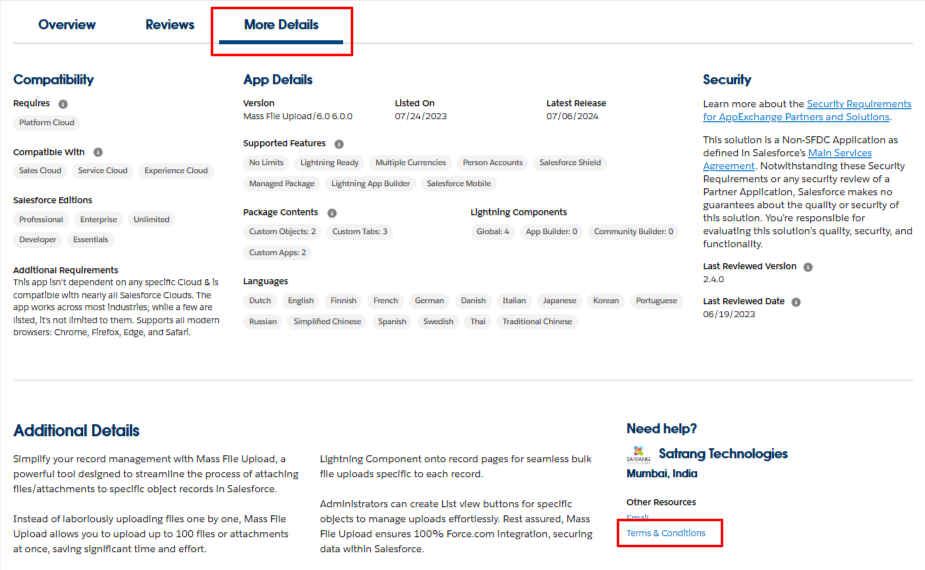Click the Multiple Currencies tag
925x570 pixels.
pyautogui.click(x=411, y=163)
